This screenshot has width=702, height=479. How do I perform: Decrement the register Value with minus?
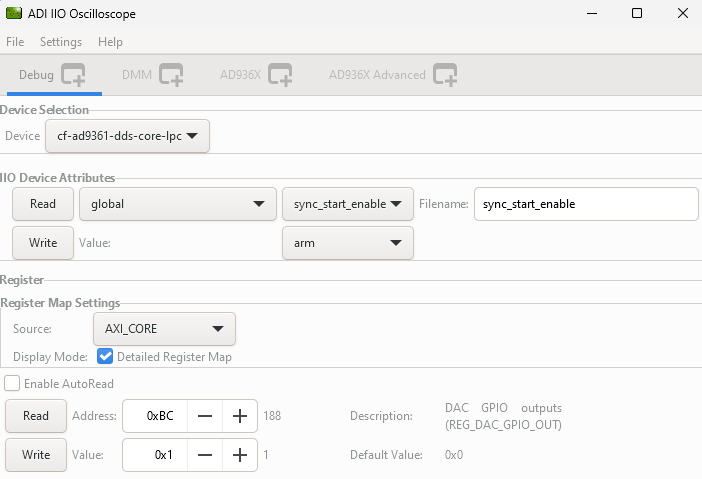[205, 455]
